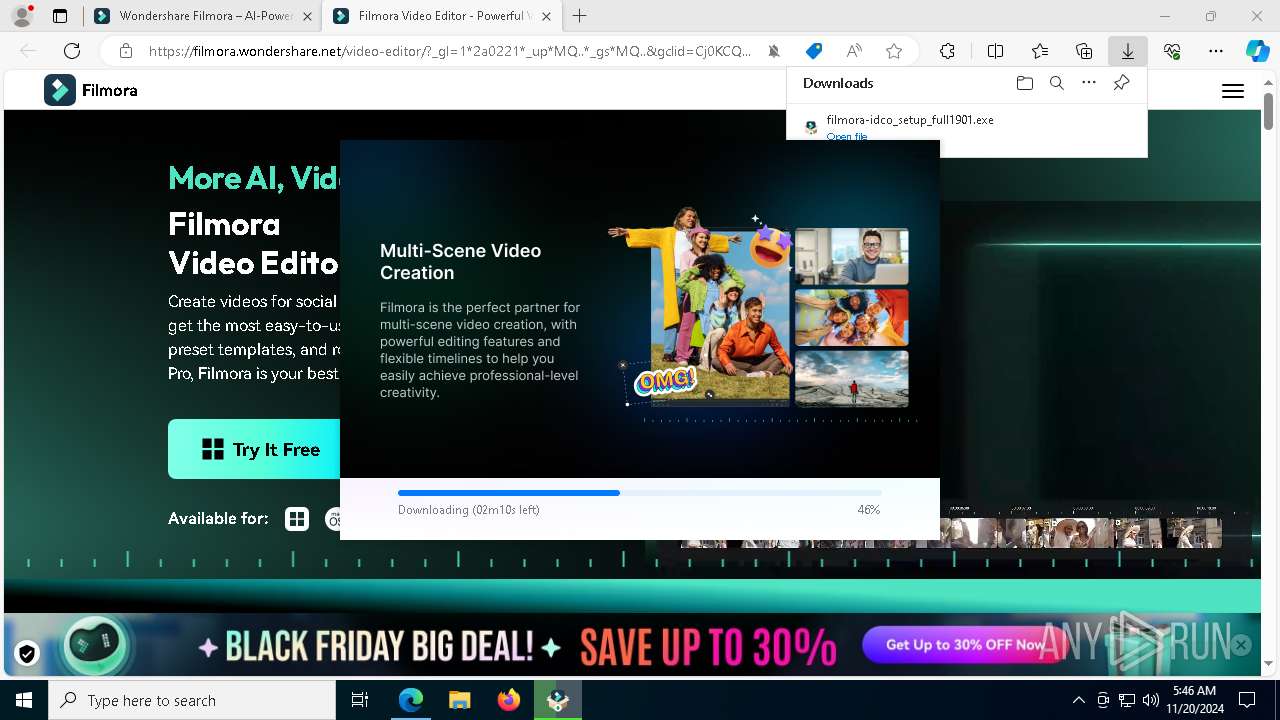Open Task View
The width and height of the screenshot is (1280, 720).
[360, 700]
